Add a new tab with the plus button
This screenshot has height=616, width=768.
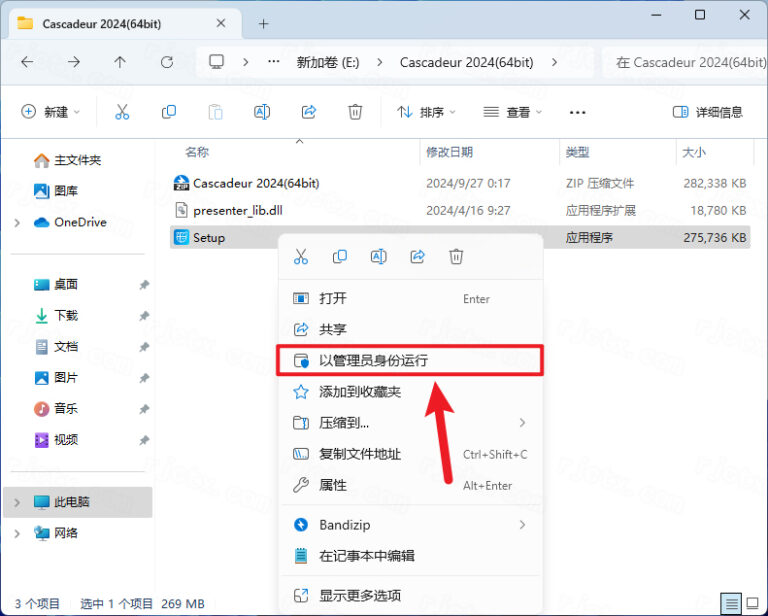pos(264,23)
